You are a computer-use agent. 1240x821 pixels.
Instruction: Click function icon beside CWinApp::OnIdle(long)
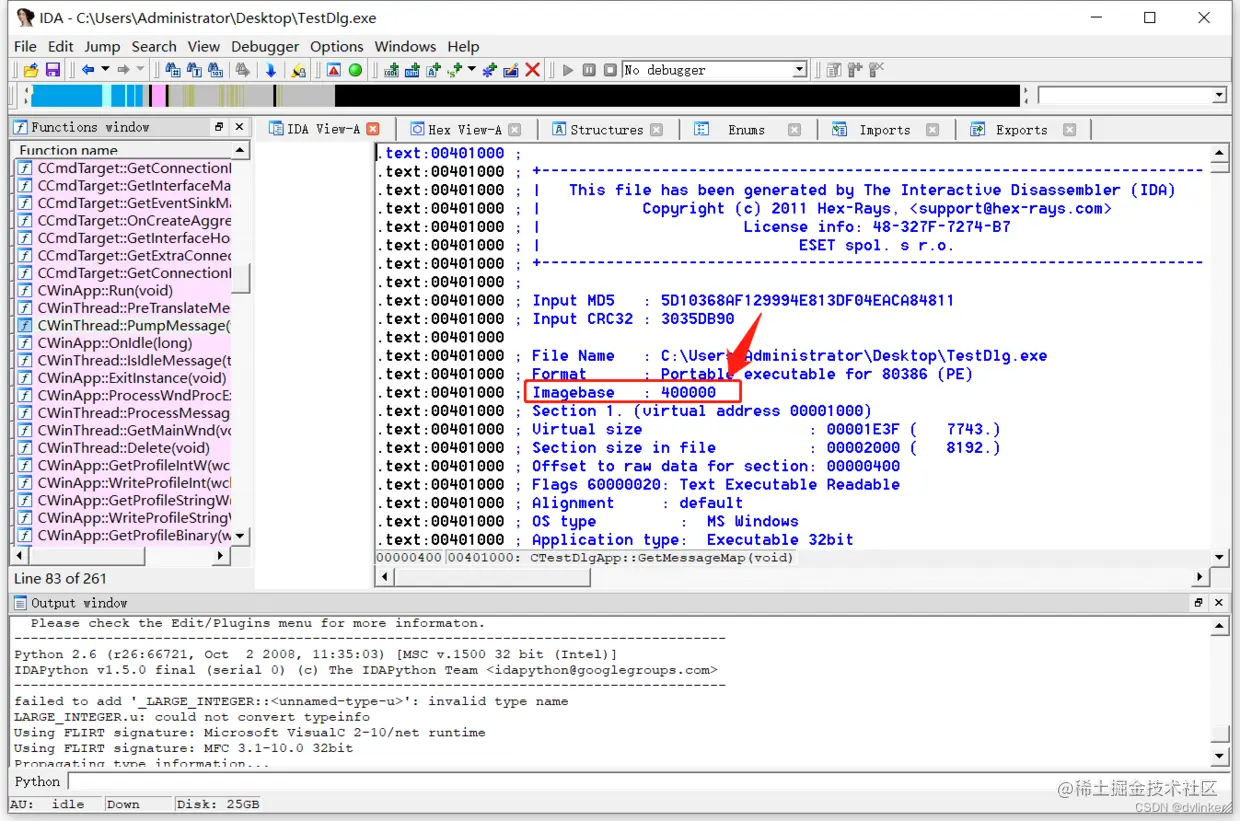tap(25, 343)
